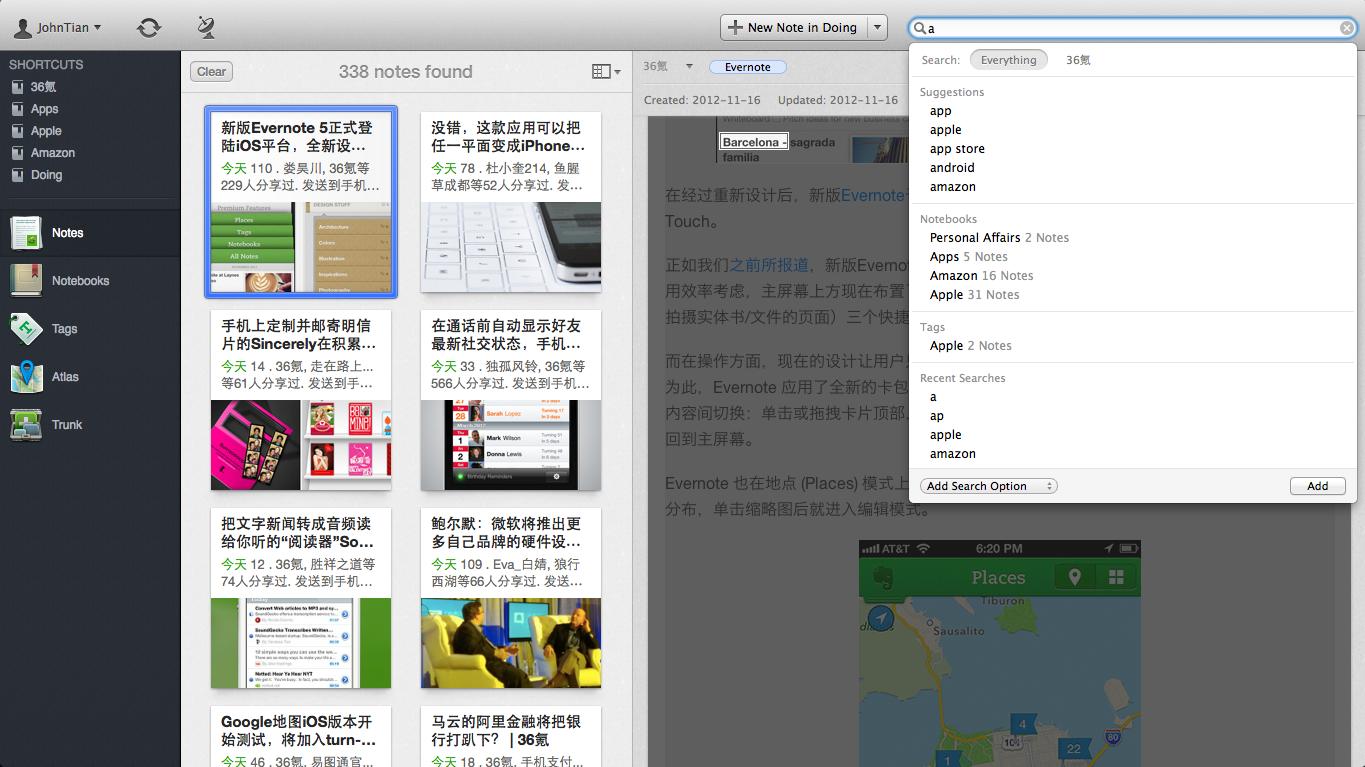Viewport: 1365px width, 767px height.
Task: Open the Atlas map icon
Action: (x=26, y=377)
